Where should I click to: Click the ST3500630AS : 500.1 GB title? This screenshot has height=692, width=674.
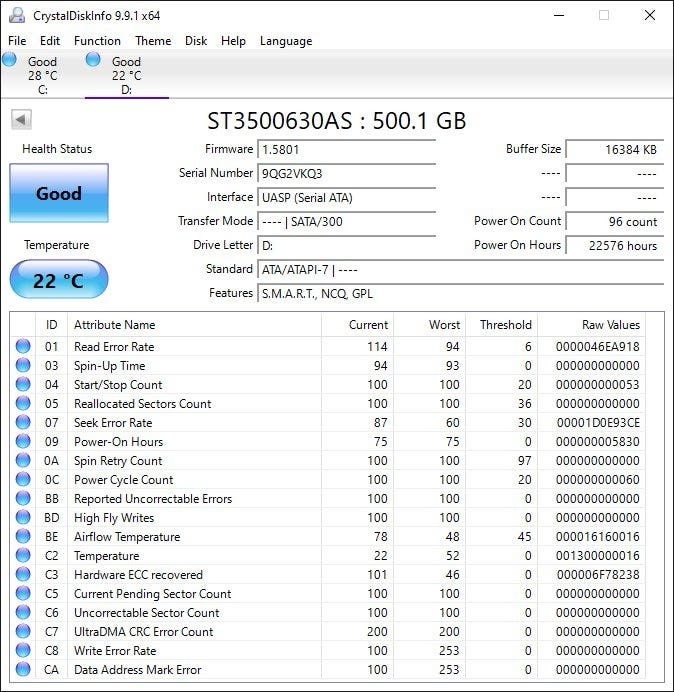click(336, 120)
